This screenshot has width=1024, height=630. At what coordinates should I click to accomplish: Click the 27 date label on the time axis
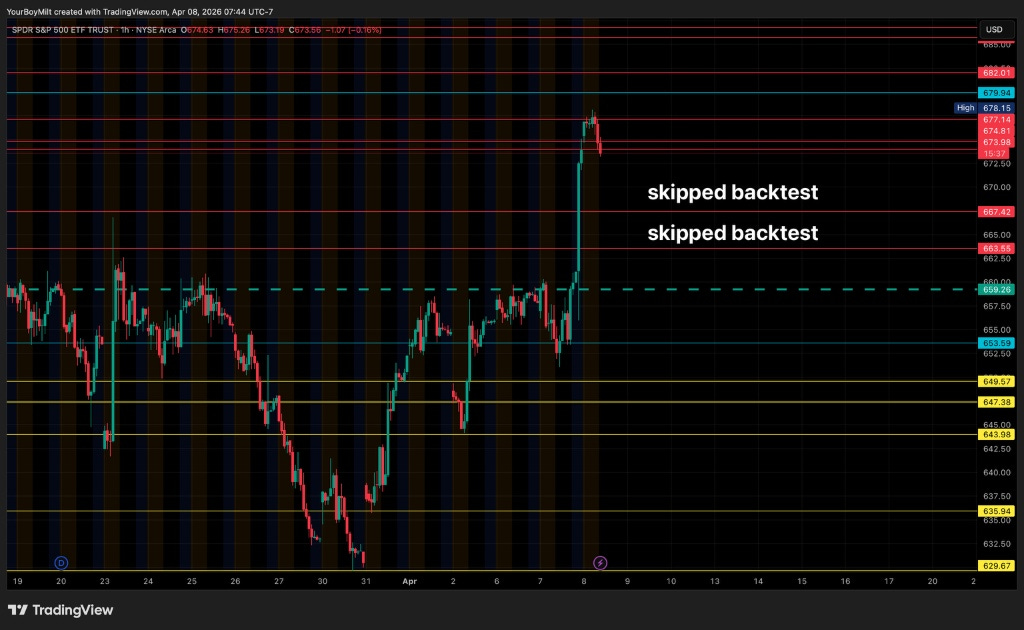(279, 581)
